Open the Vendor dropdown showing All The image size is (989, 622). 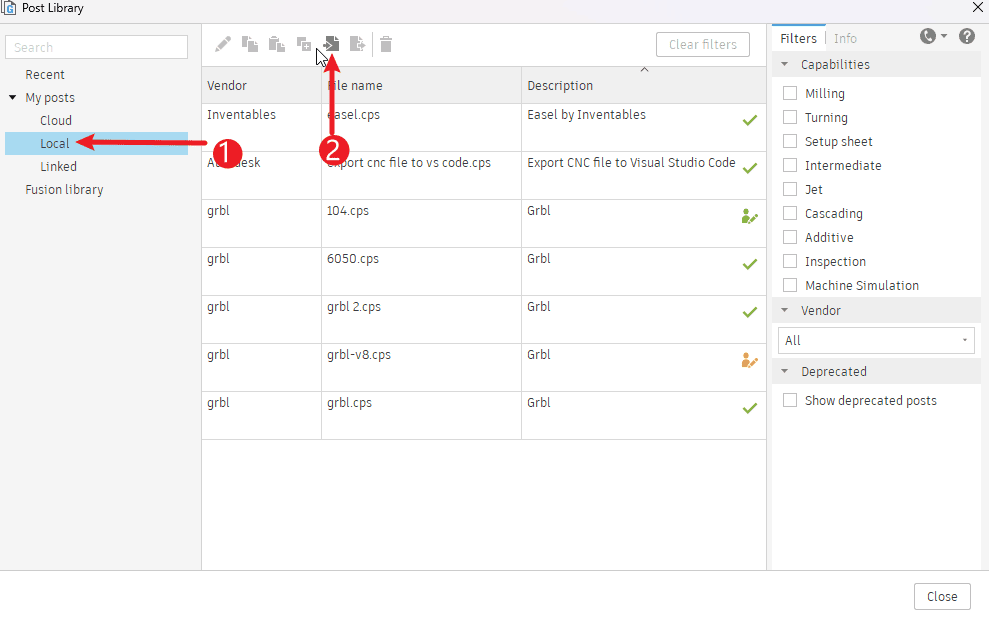(875, 340)
